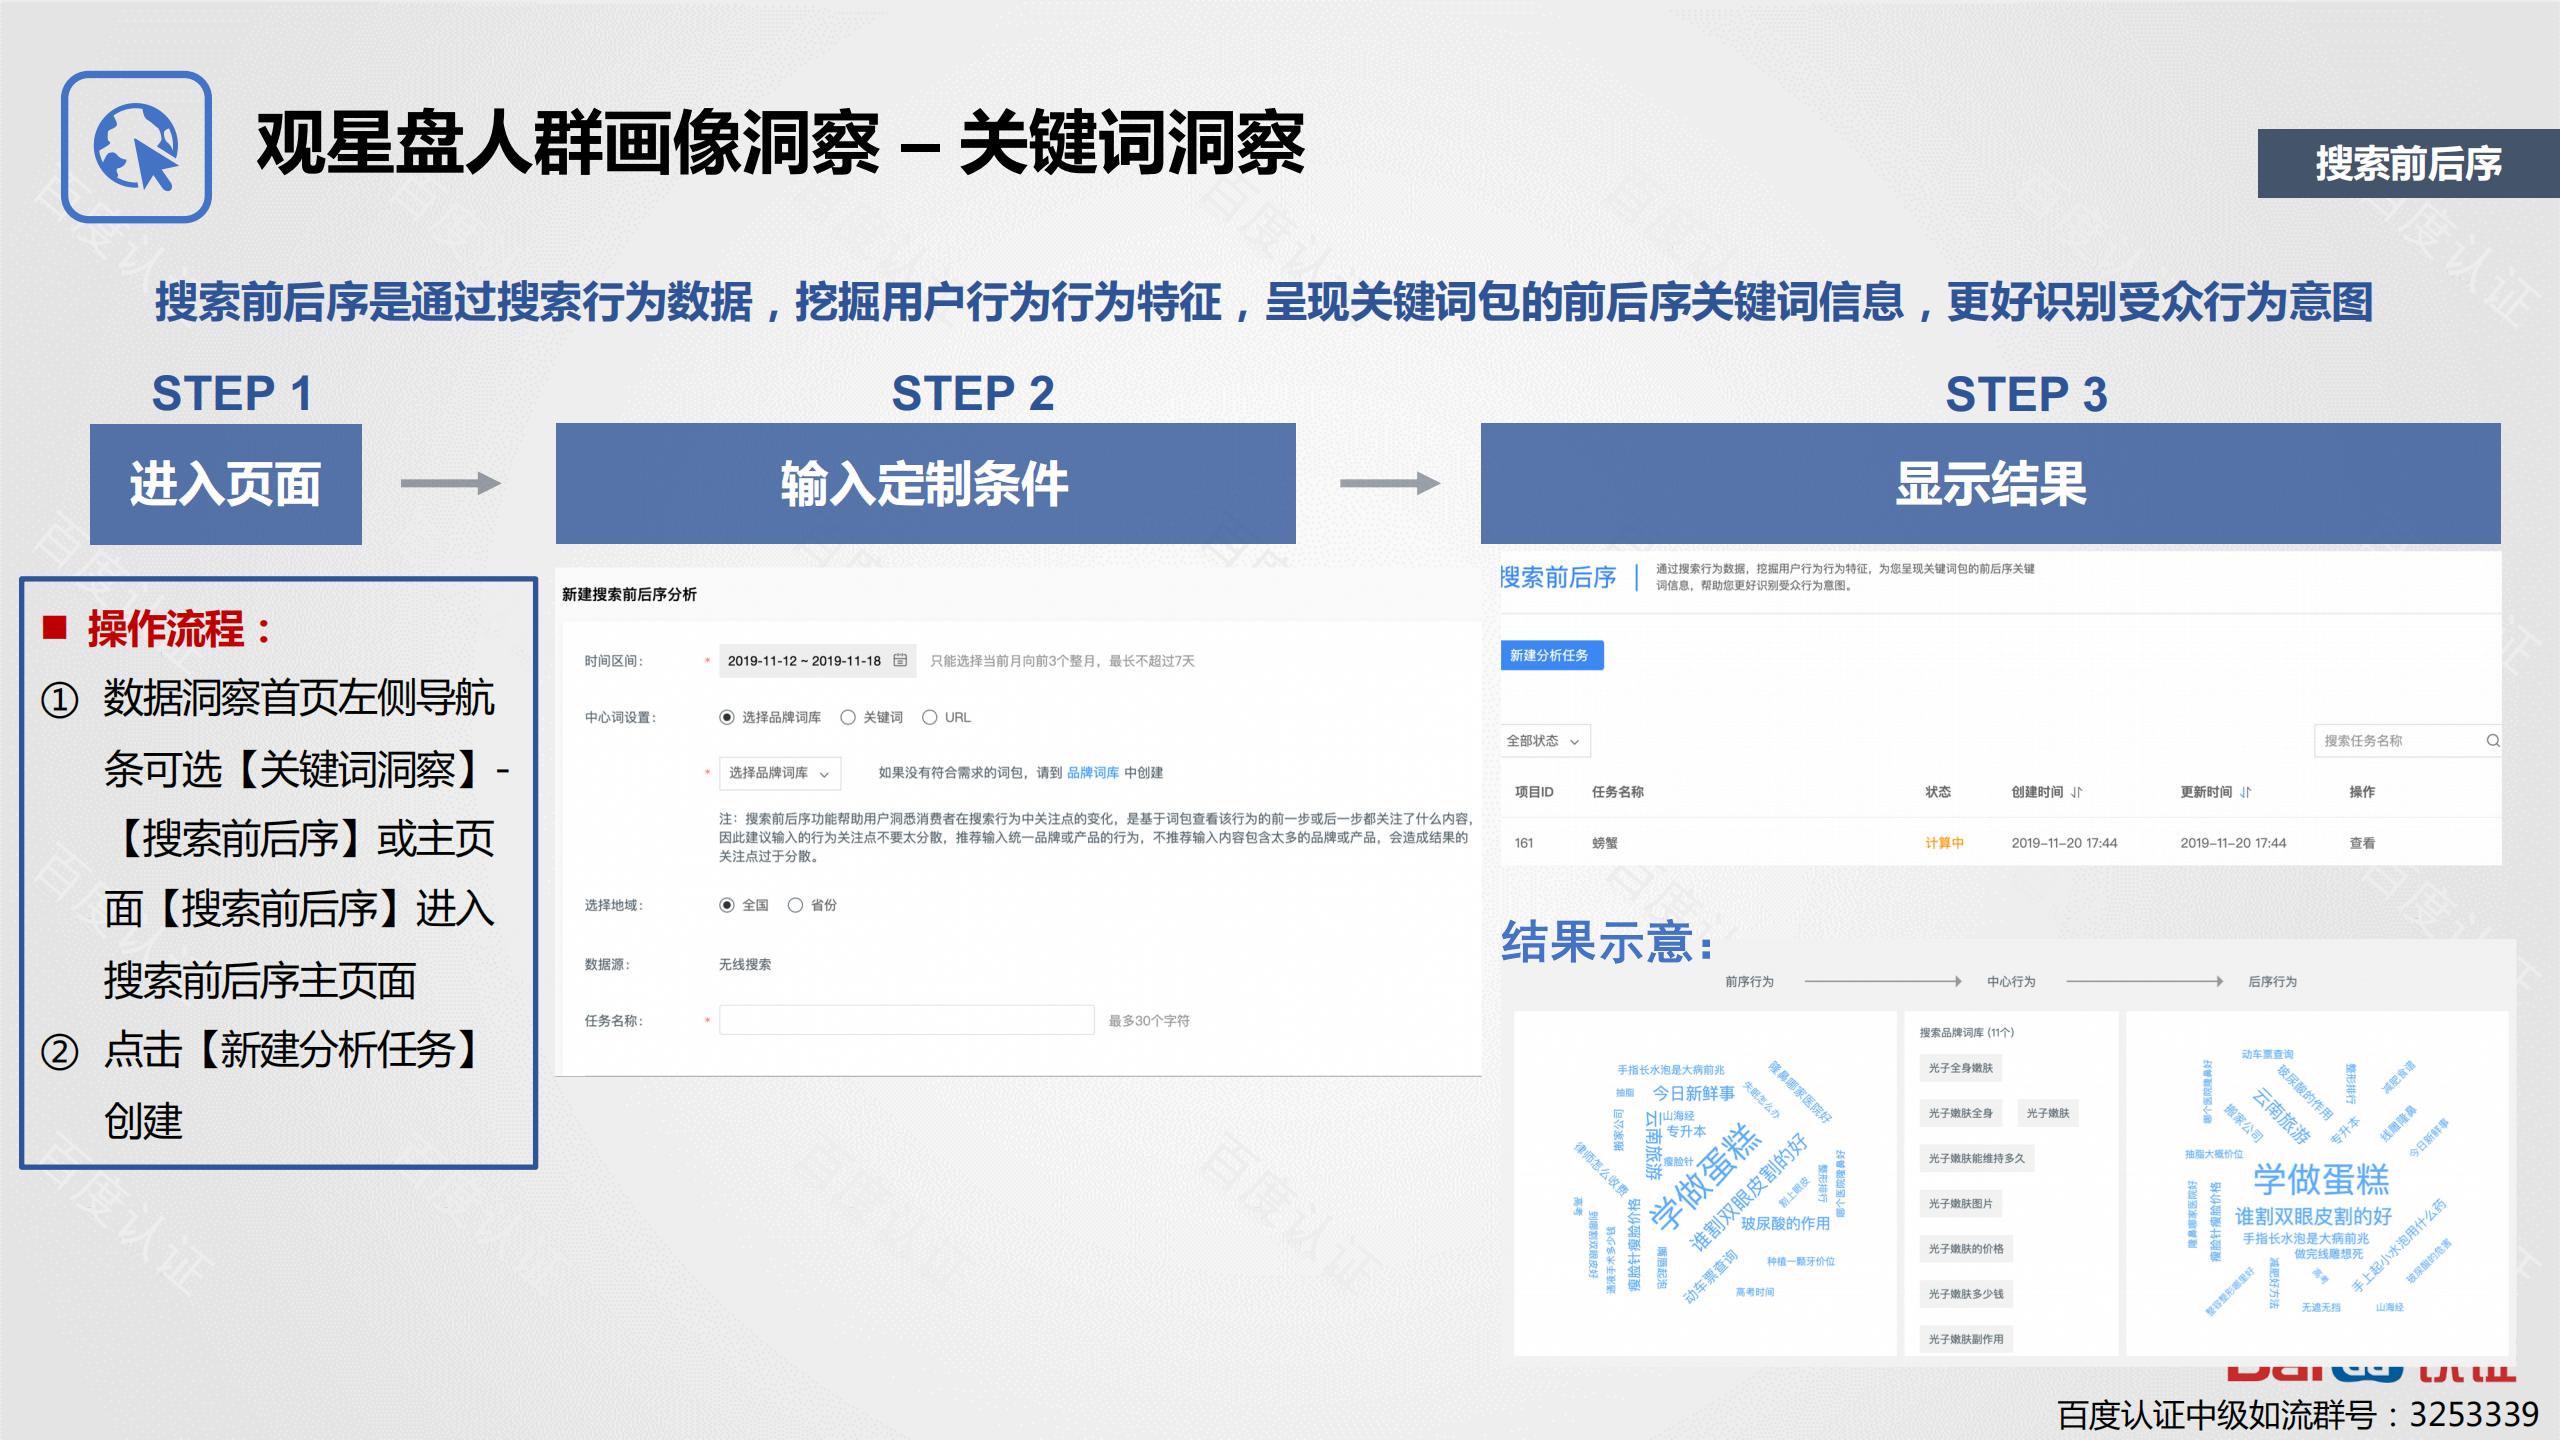Click the 搜索品牌词库 (11个) heading
This screenshot has height=1440, width=2560.
coord(1967,1032)
